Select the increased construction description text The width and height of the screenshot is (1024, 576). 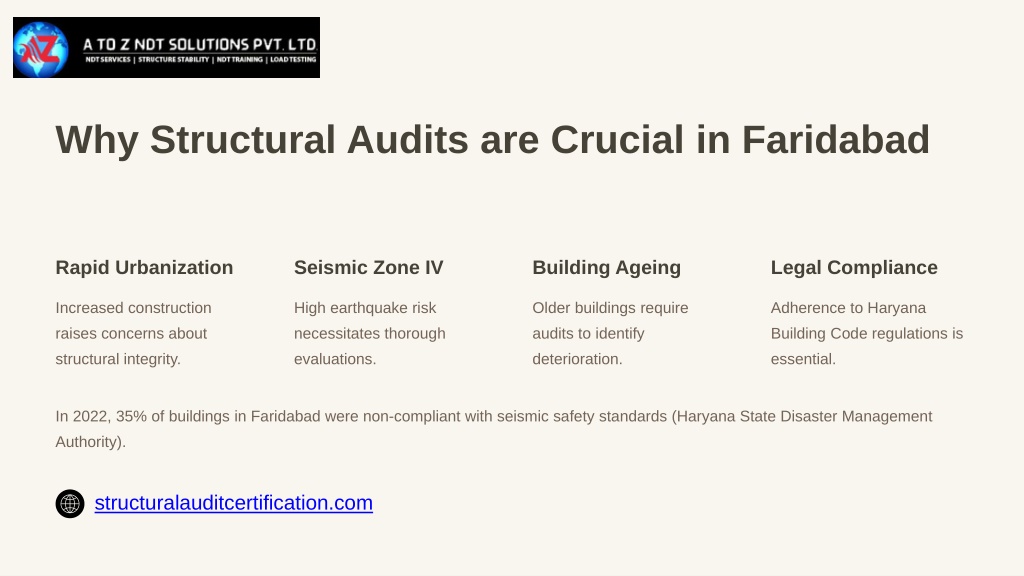tap(133, 333)
